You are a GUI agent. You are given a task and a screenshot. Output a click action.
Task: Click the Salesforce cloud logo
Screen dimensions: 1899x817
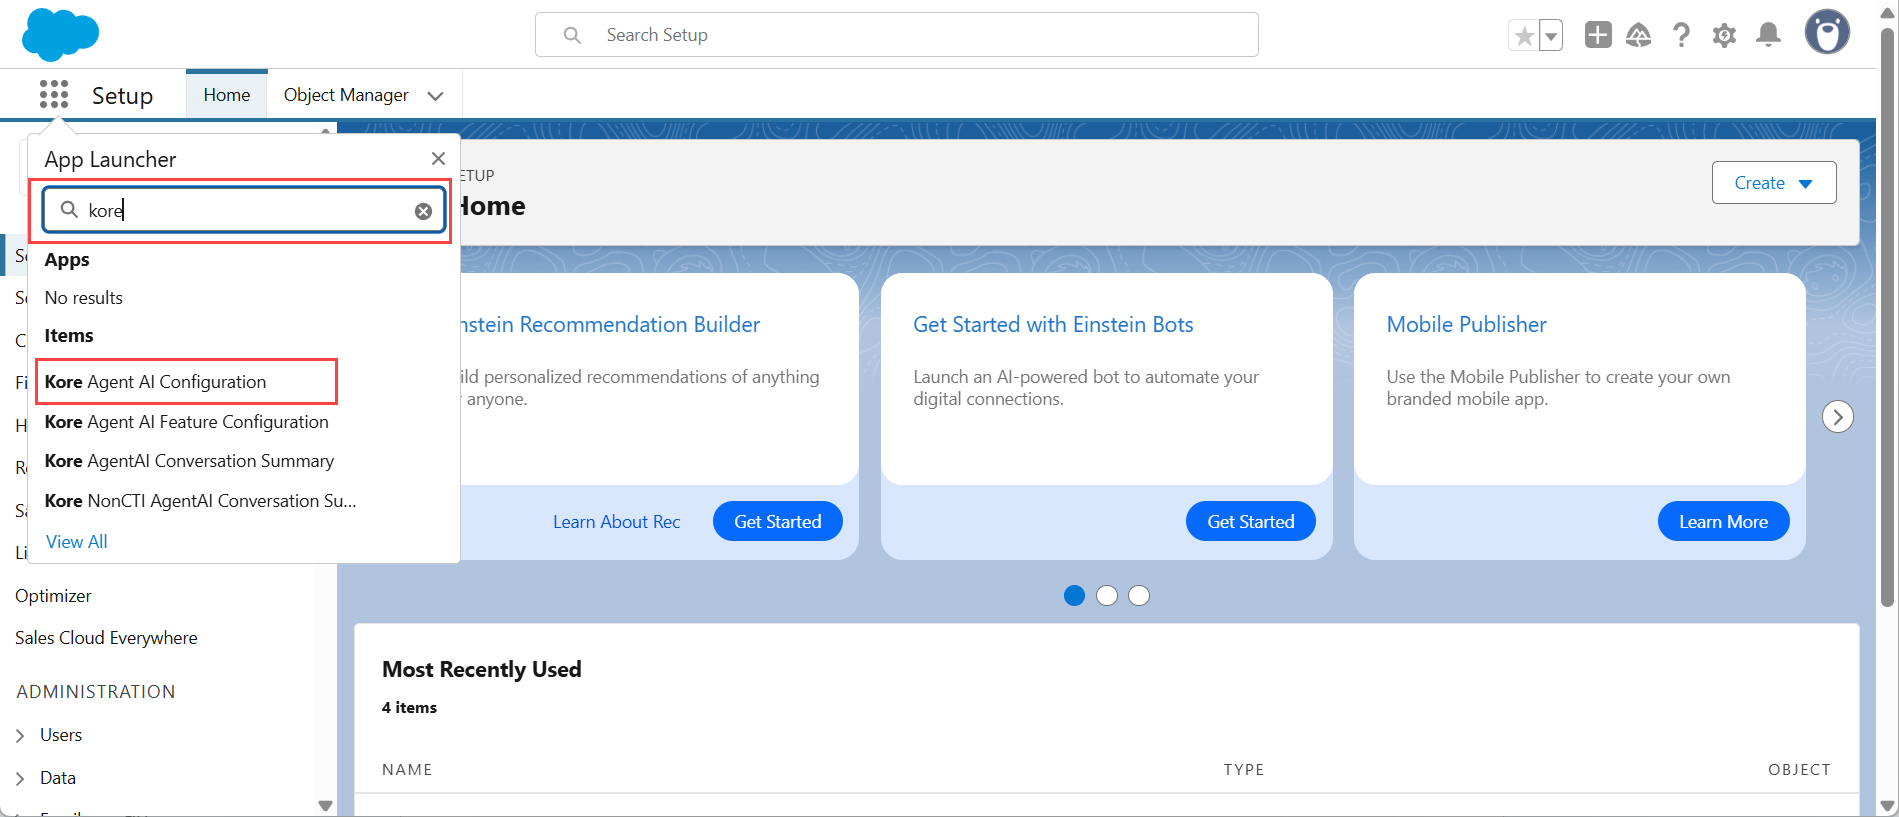pyautogui.click(x=60, y=34)
